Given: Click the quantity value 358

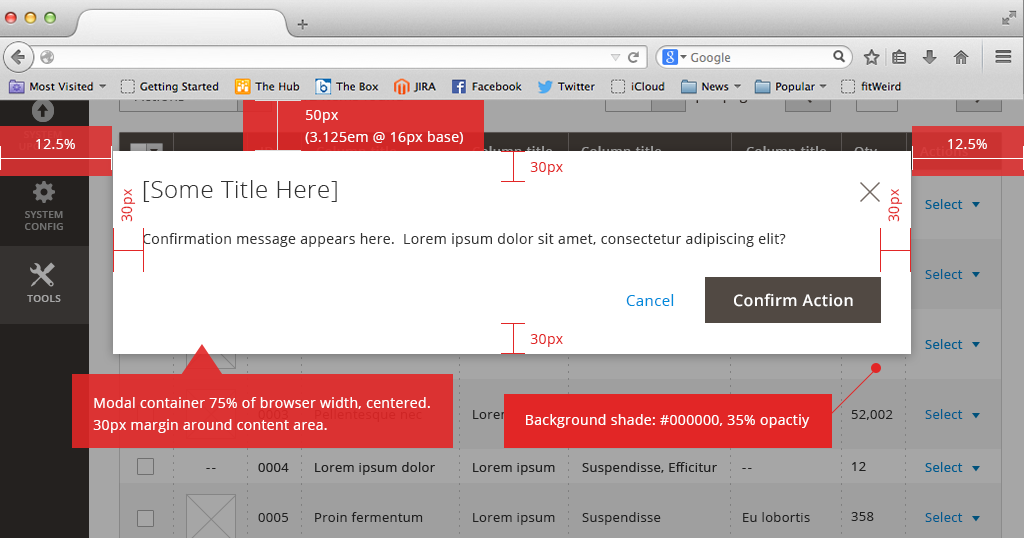Looking at the screenshot, I should point(862,516).
